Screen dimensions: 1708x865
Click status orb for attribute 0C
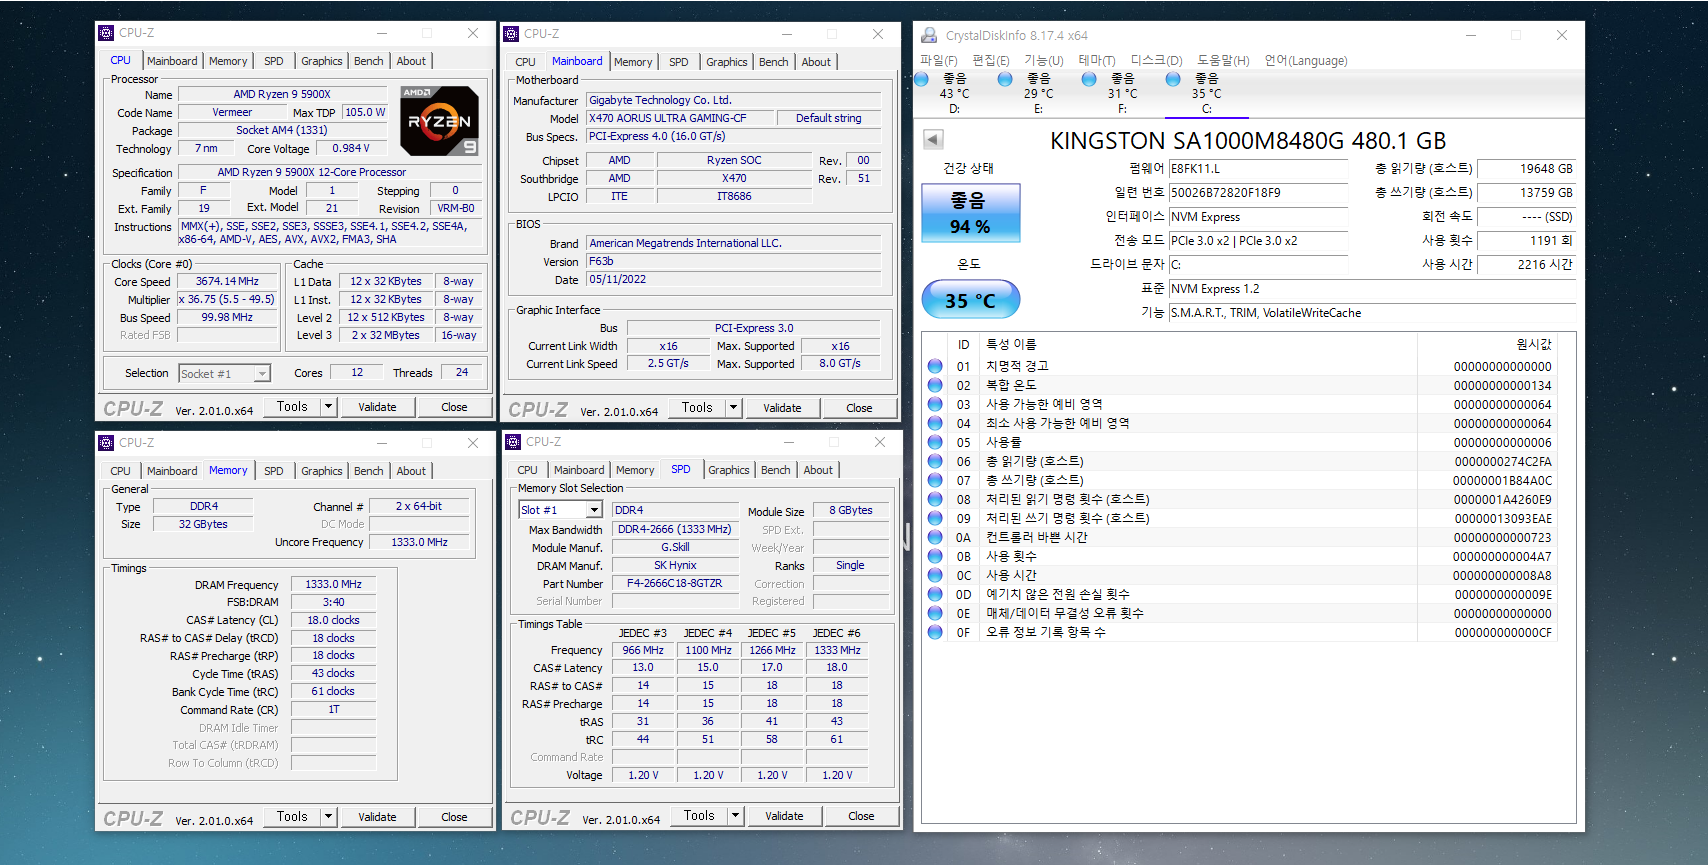tap(935, 575)
